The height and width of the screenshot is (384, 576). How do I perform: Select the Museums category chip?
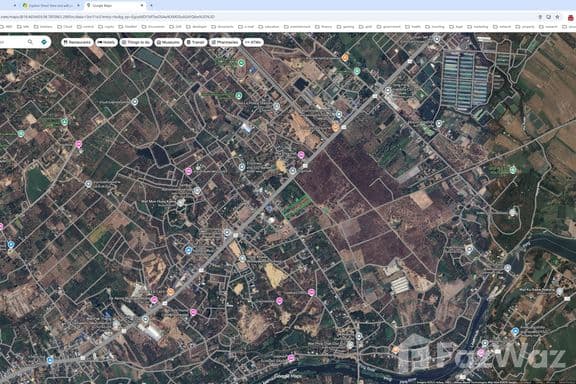pos(168,42)
